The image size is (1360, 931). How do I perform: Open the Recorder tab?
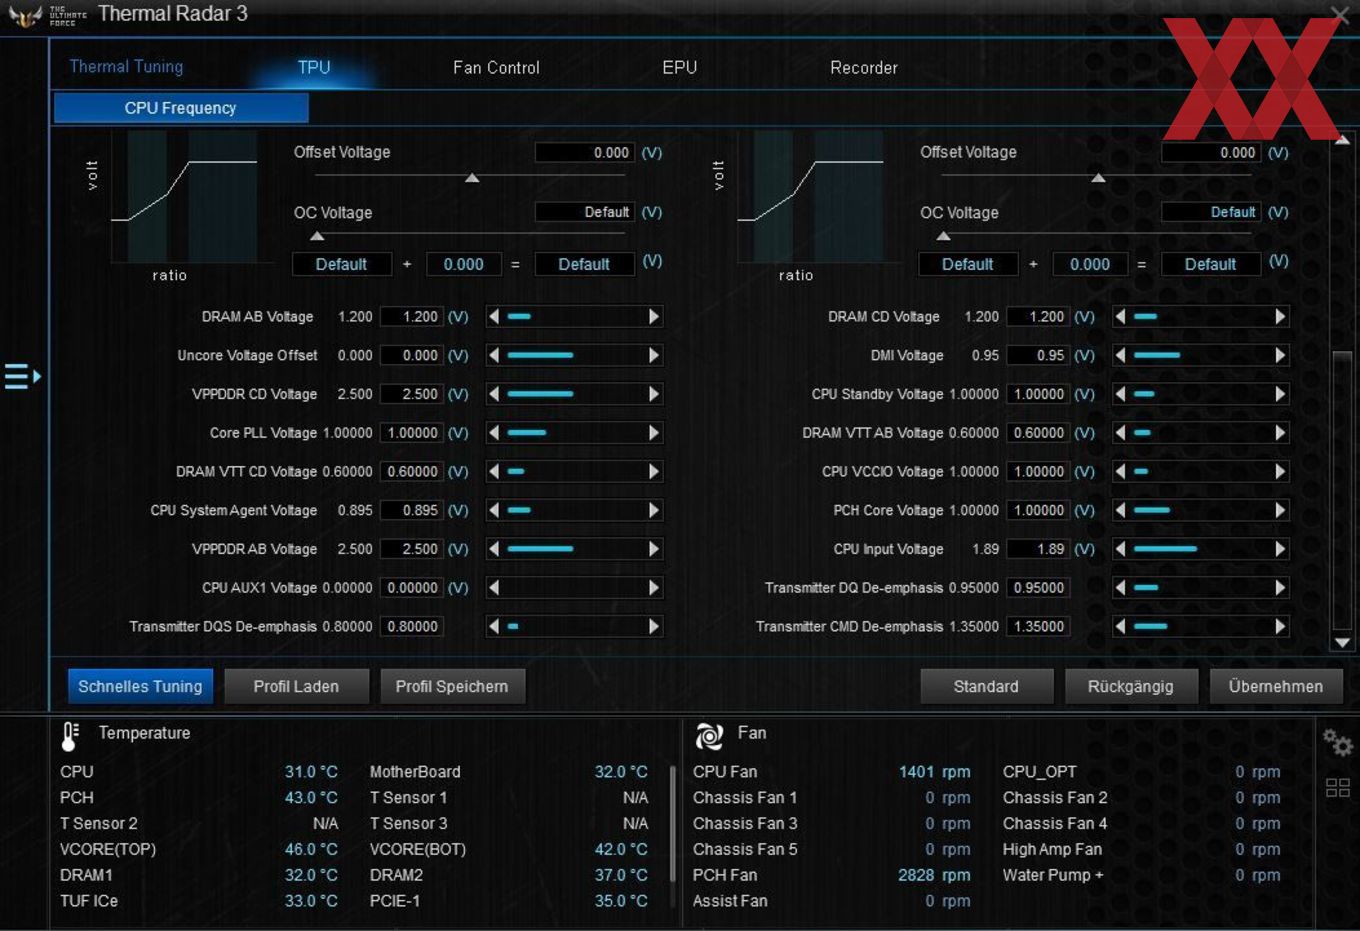click(x=864, y=67)
